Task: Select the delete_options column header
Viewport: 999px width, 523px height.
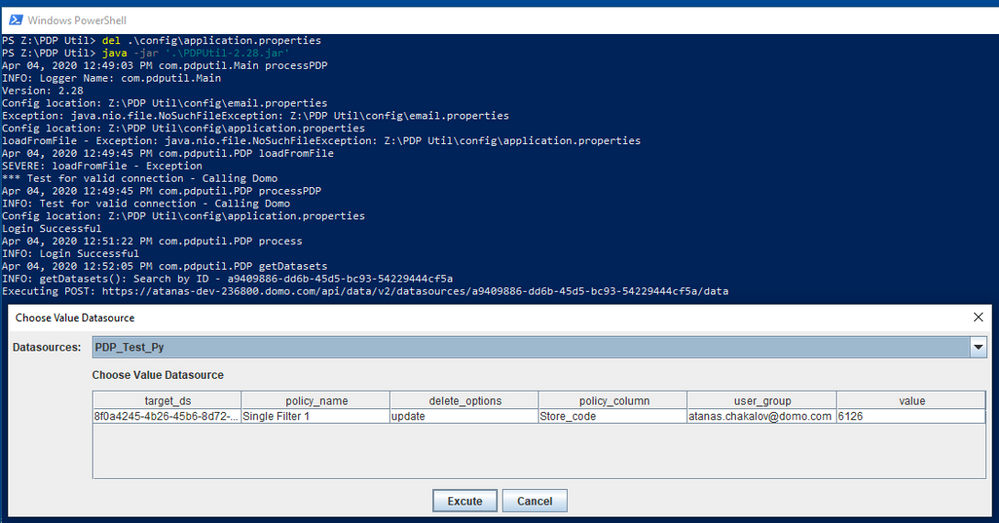Action: click(464, 401)
